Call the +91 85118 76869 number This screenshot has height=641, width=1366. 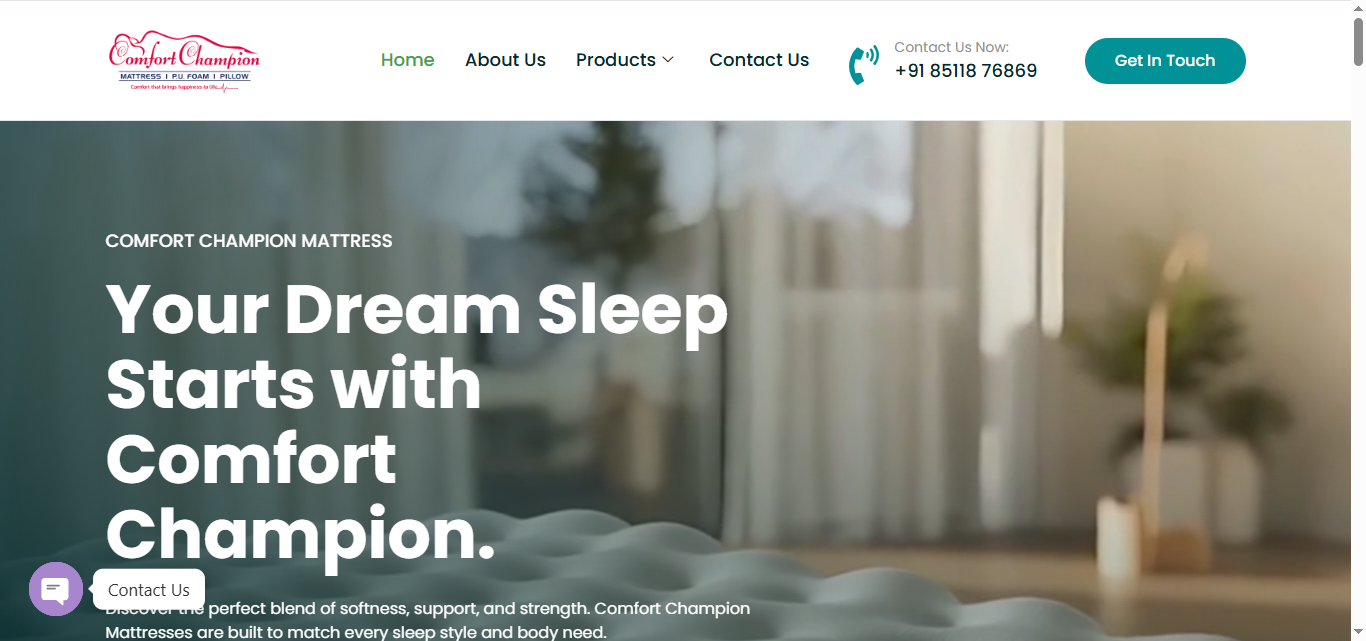coord(966,71)
